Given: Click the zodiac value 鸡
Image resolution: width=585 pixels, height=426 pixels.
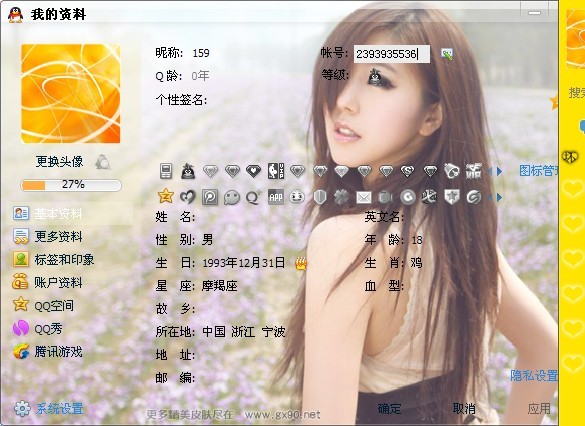Looking at the screenshot, I should [416, 263].
